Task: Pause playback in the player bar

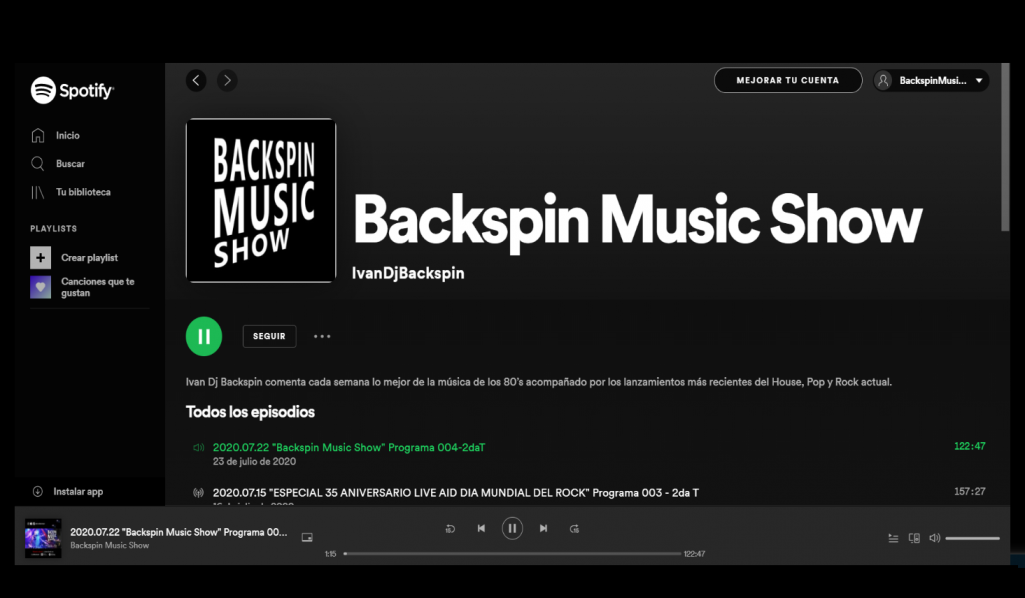Action: (x=512, y=528)
